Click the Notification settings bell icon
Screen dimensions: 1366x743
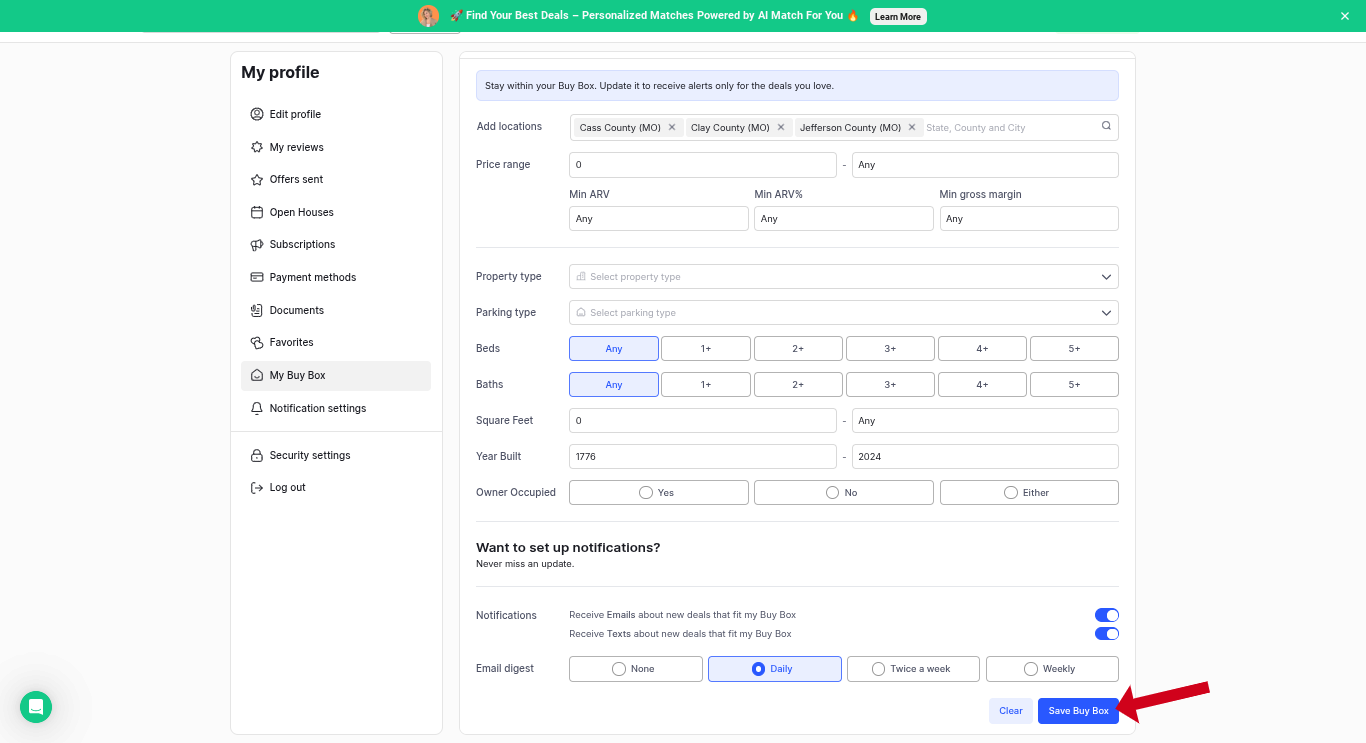257,408
